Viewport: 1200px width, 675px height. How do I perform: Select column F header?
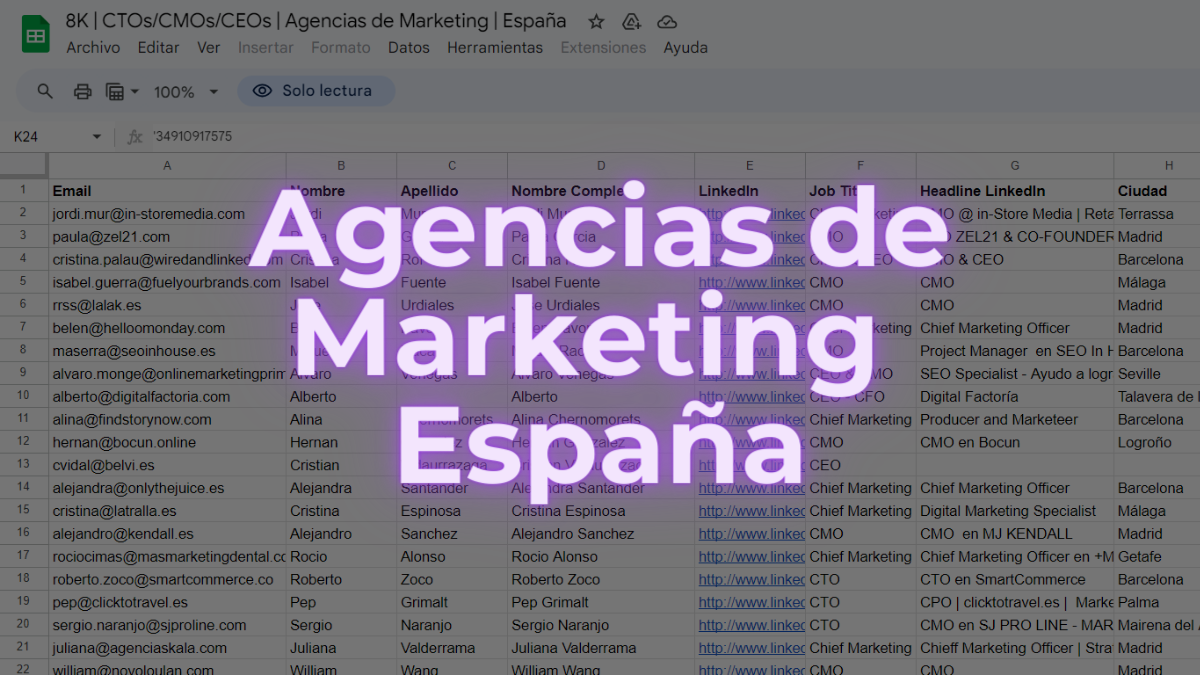point(860,165)
